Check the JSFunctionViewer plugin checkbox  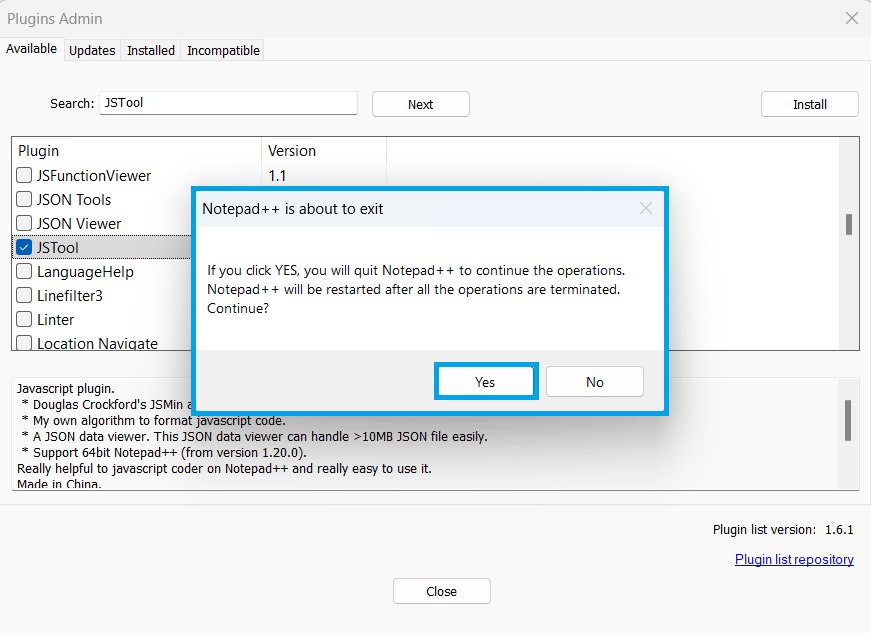(23, 175)
